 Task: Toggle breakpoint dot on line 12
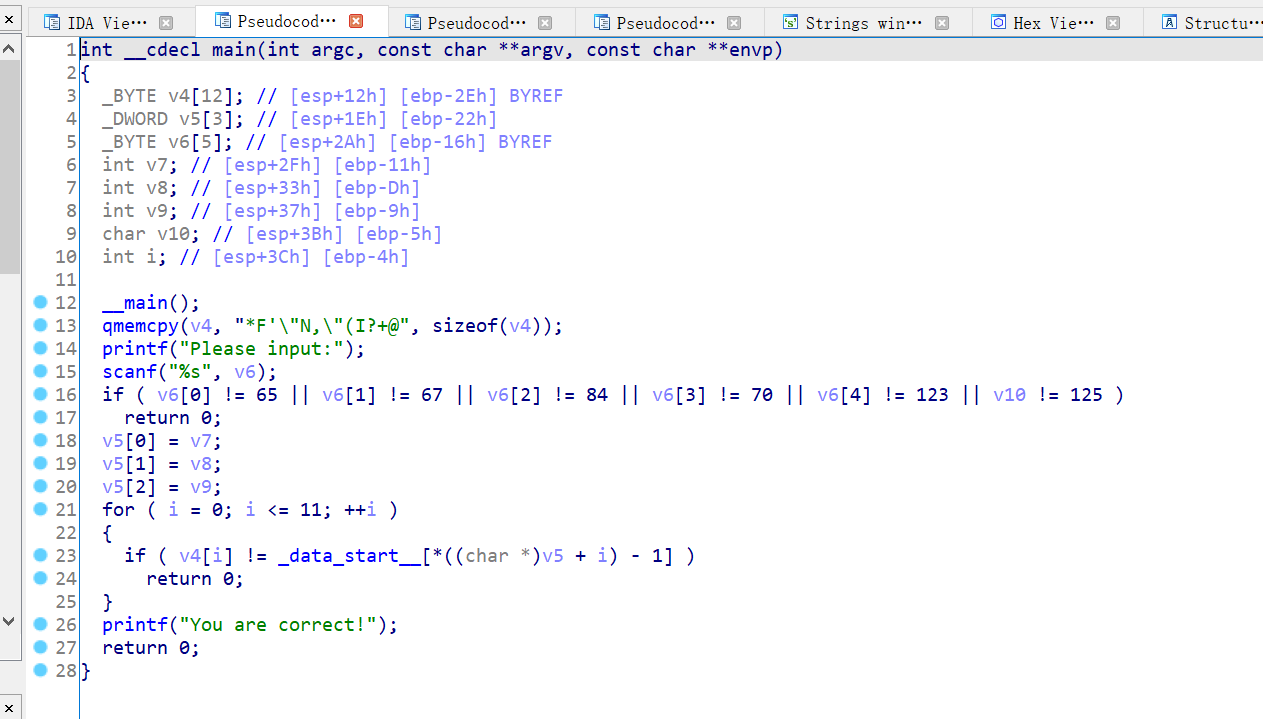40,302
